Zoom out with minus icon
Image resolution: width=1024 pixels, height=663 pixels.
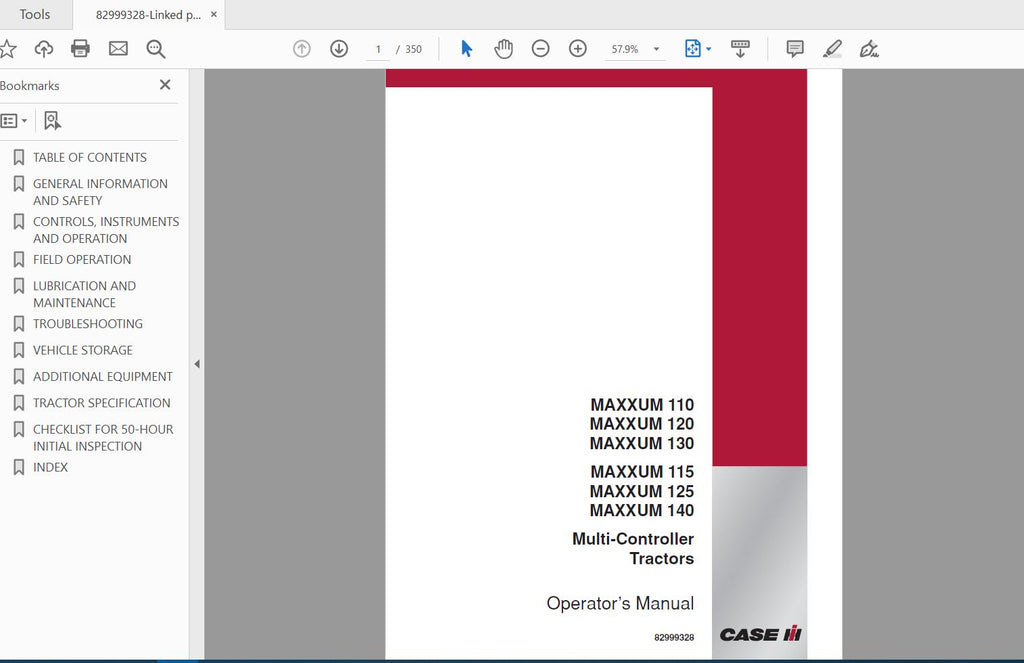(541, 48)
